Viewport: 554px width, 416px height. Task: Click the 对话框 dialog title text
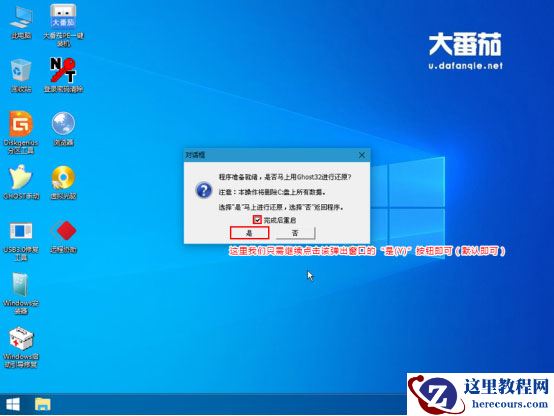point(195,155)
